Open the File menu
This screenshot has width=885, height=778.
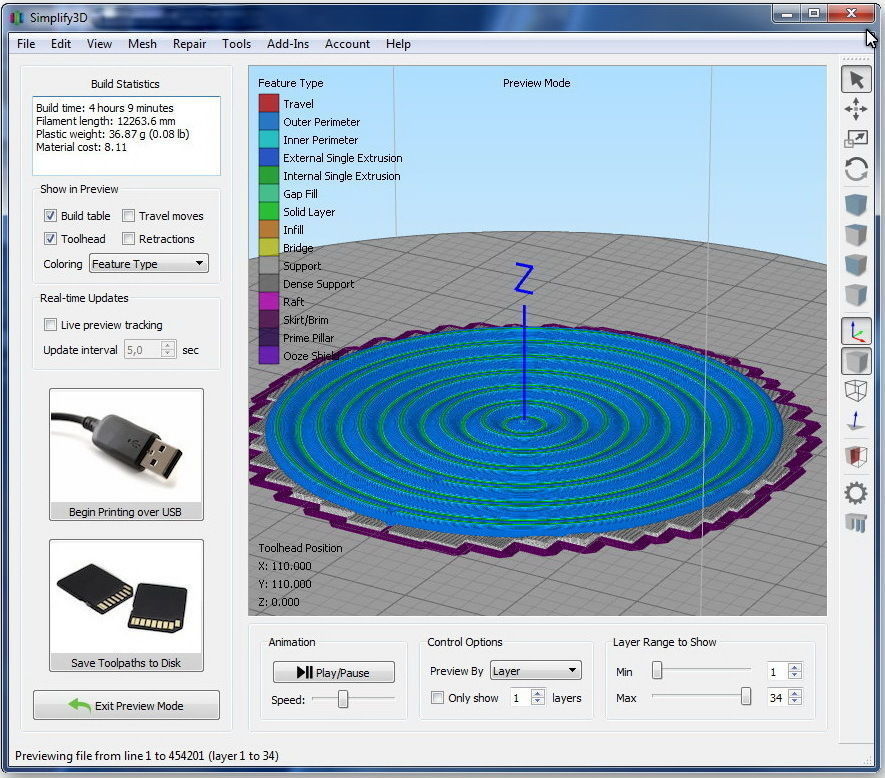pos(26,43)
